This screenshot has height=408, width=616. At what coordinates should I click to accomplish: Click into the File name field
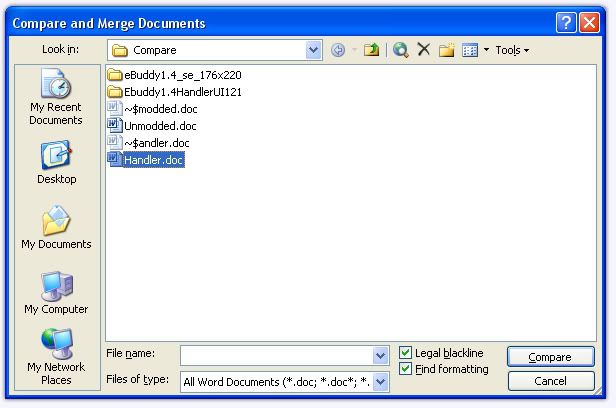(x=277, y=356)
